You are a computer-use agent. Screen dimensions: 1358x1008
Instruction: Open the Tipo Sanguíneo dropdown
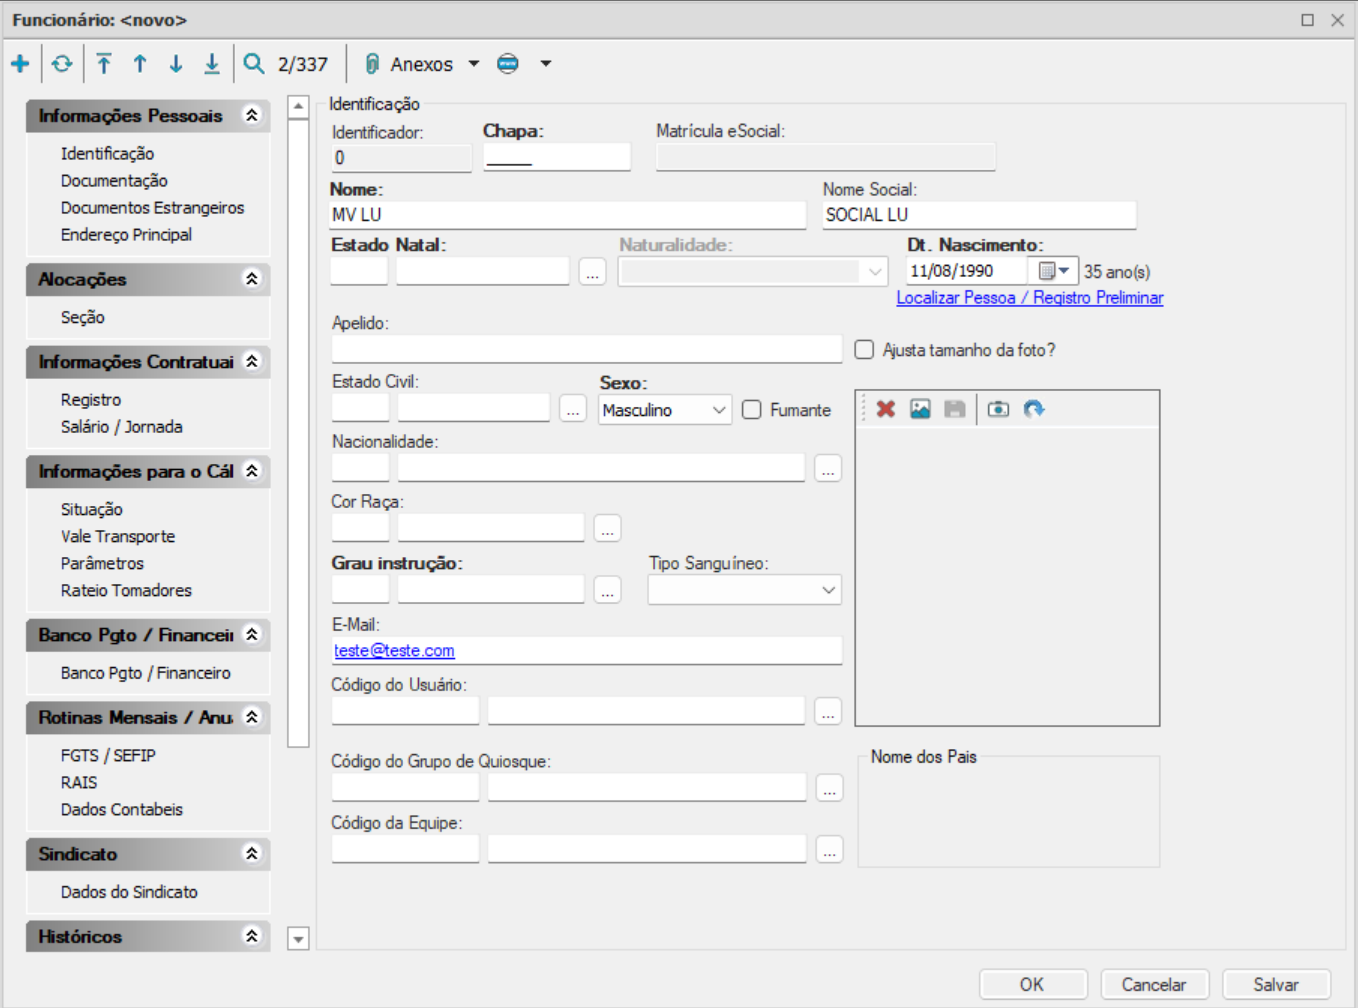tap(744, 590)
